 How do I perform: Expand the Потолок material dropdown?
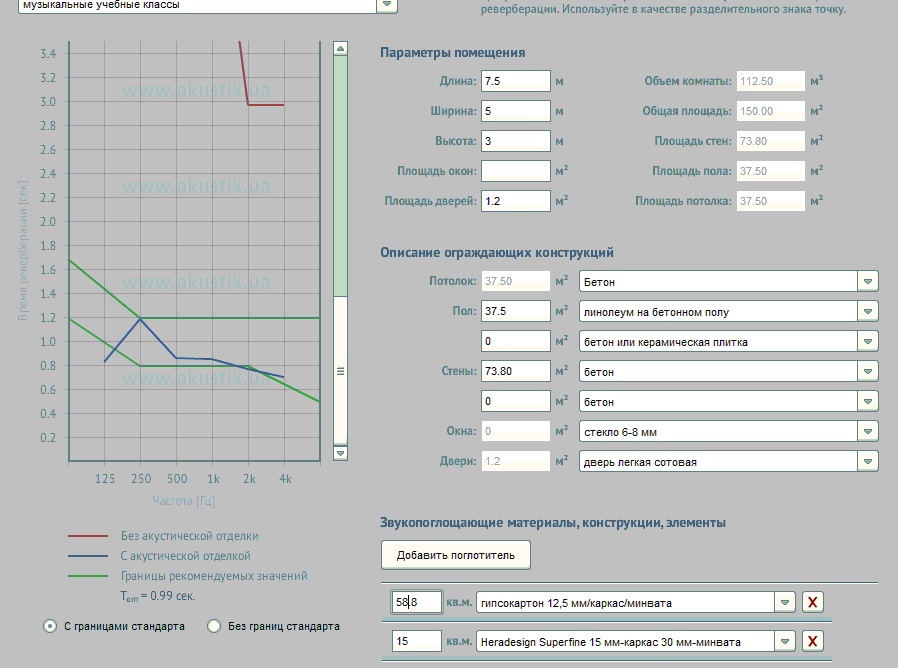[868, 282]
